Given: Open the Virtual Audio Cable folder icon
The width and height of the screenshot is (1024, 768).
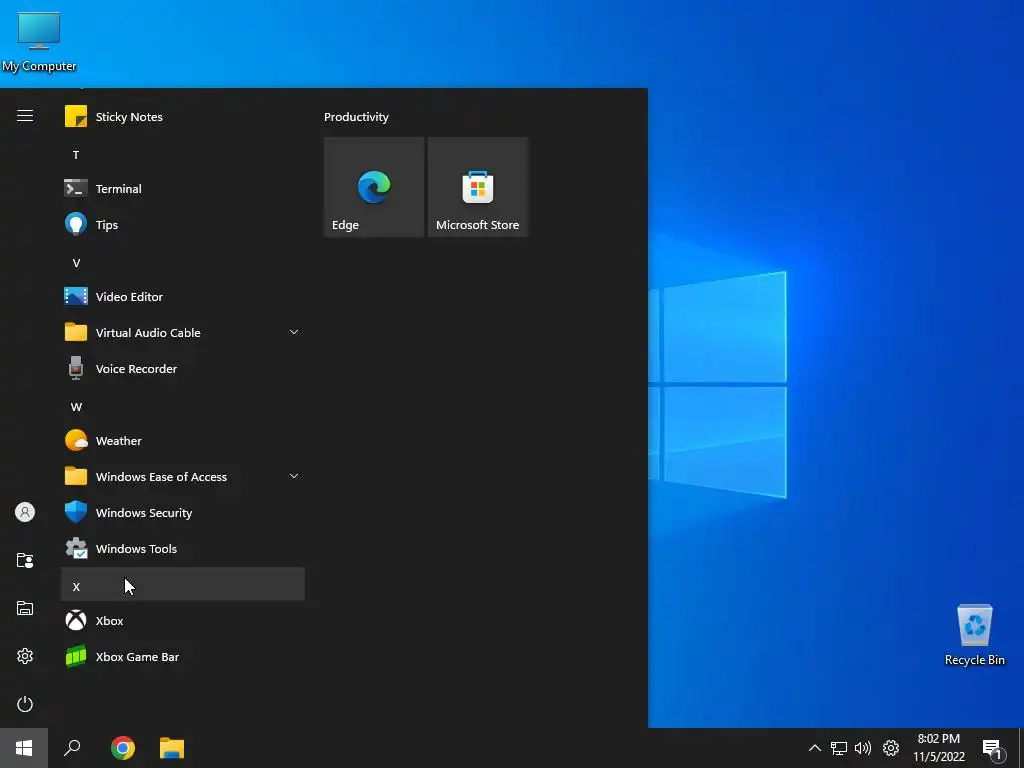Looking at the screenshot, I should (76, 332).
